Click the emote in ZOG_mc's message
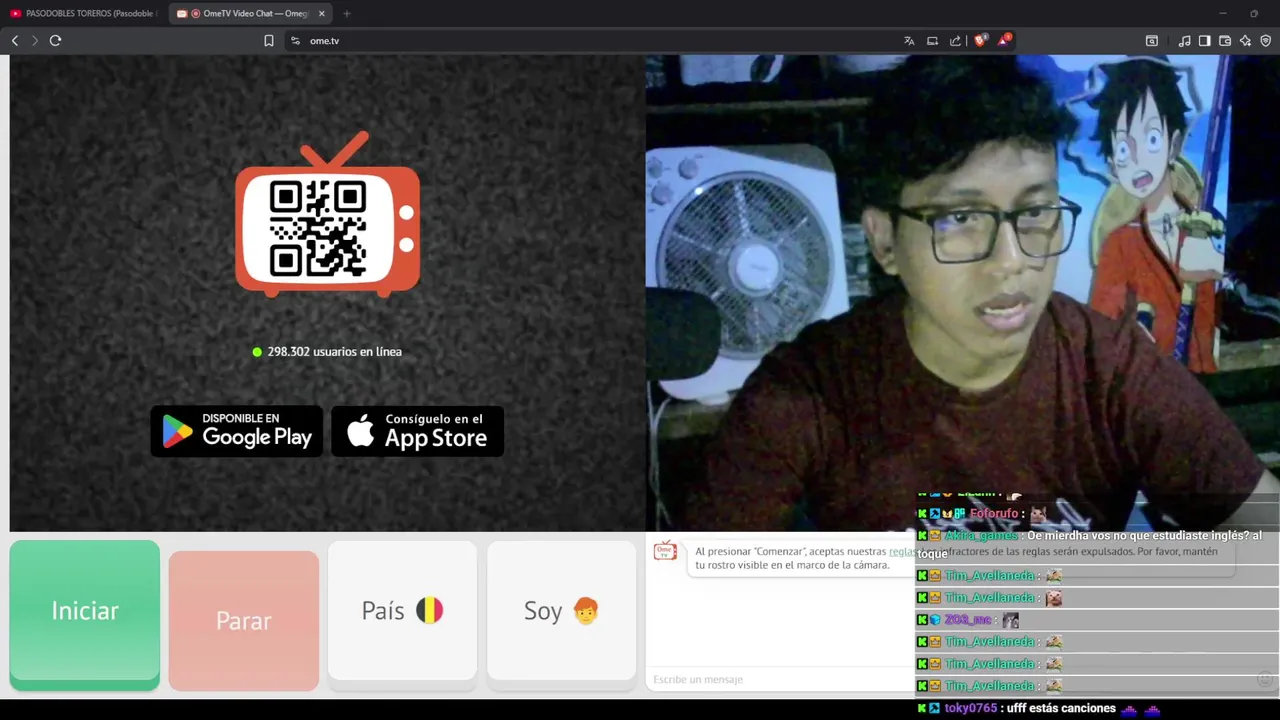This screenshot has height=720, width=1280. click(1011, 620)
